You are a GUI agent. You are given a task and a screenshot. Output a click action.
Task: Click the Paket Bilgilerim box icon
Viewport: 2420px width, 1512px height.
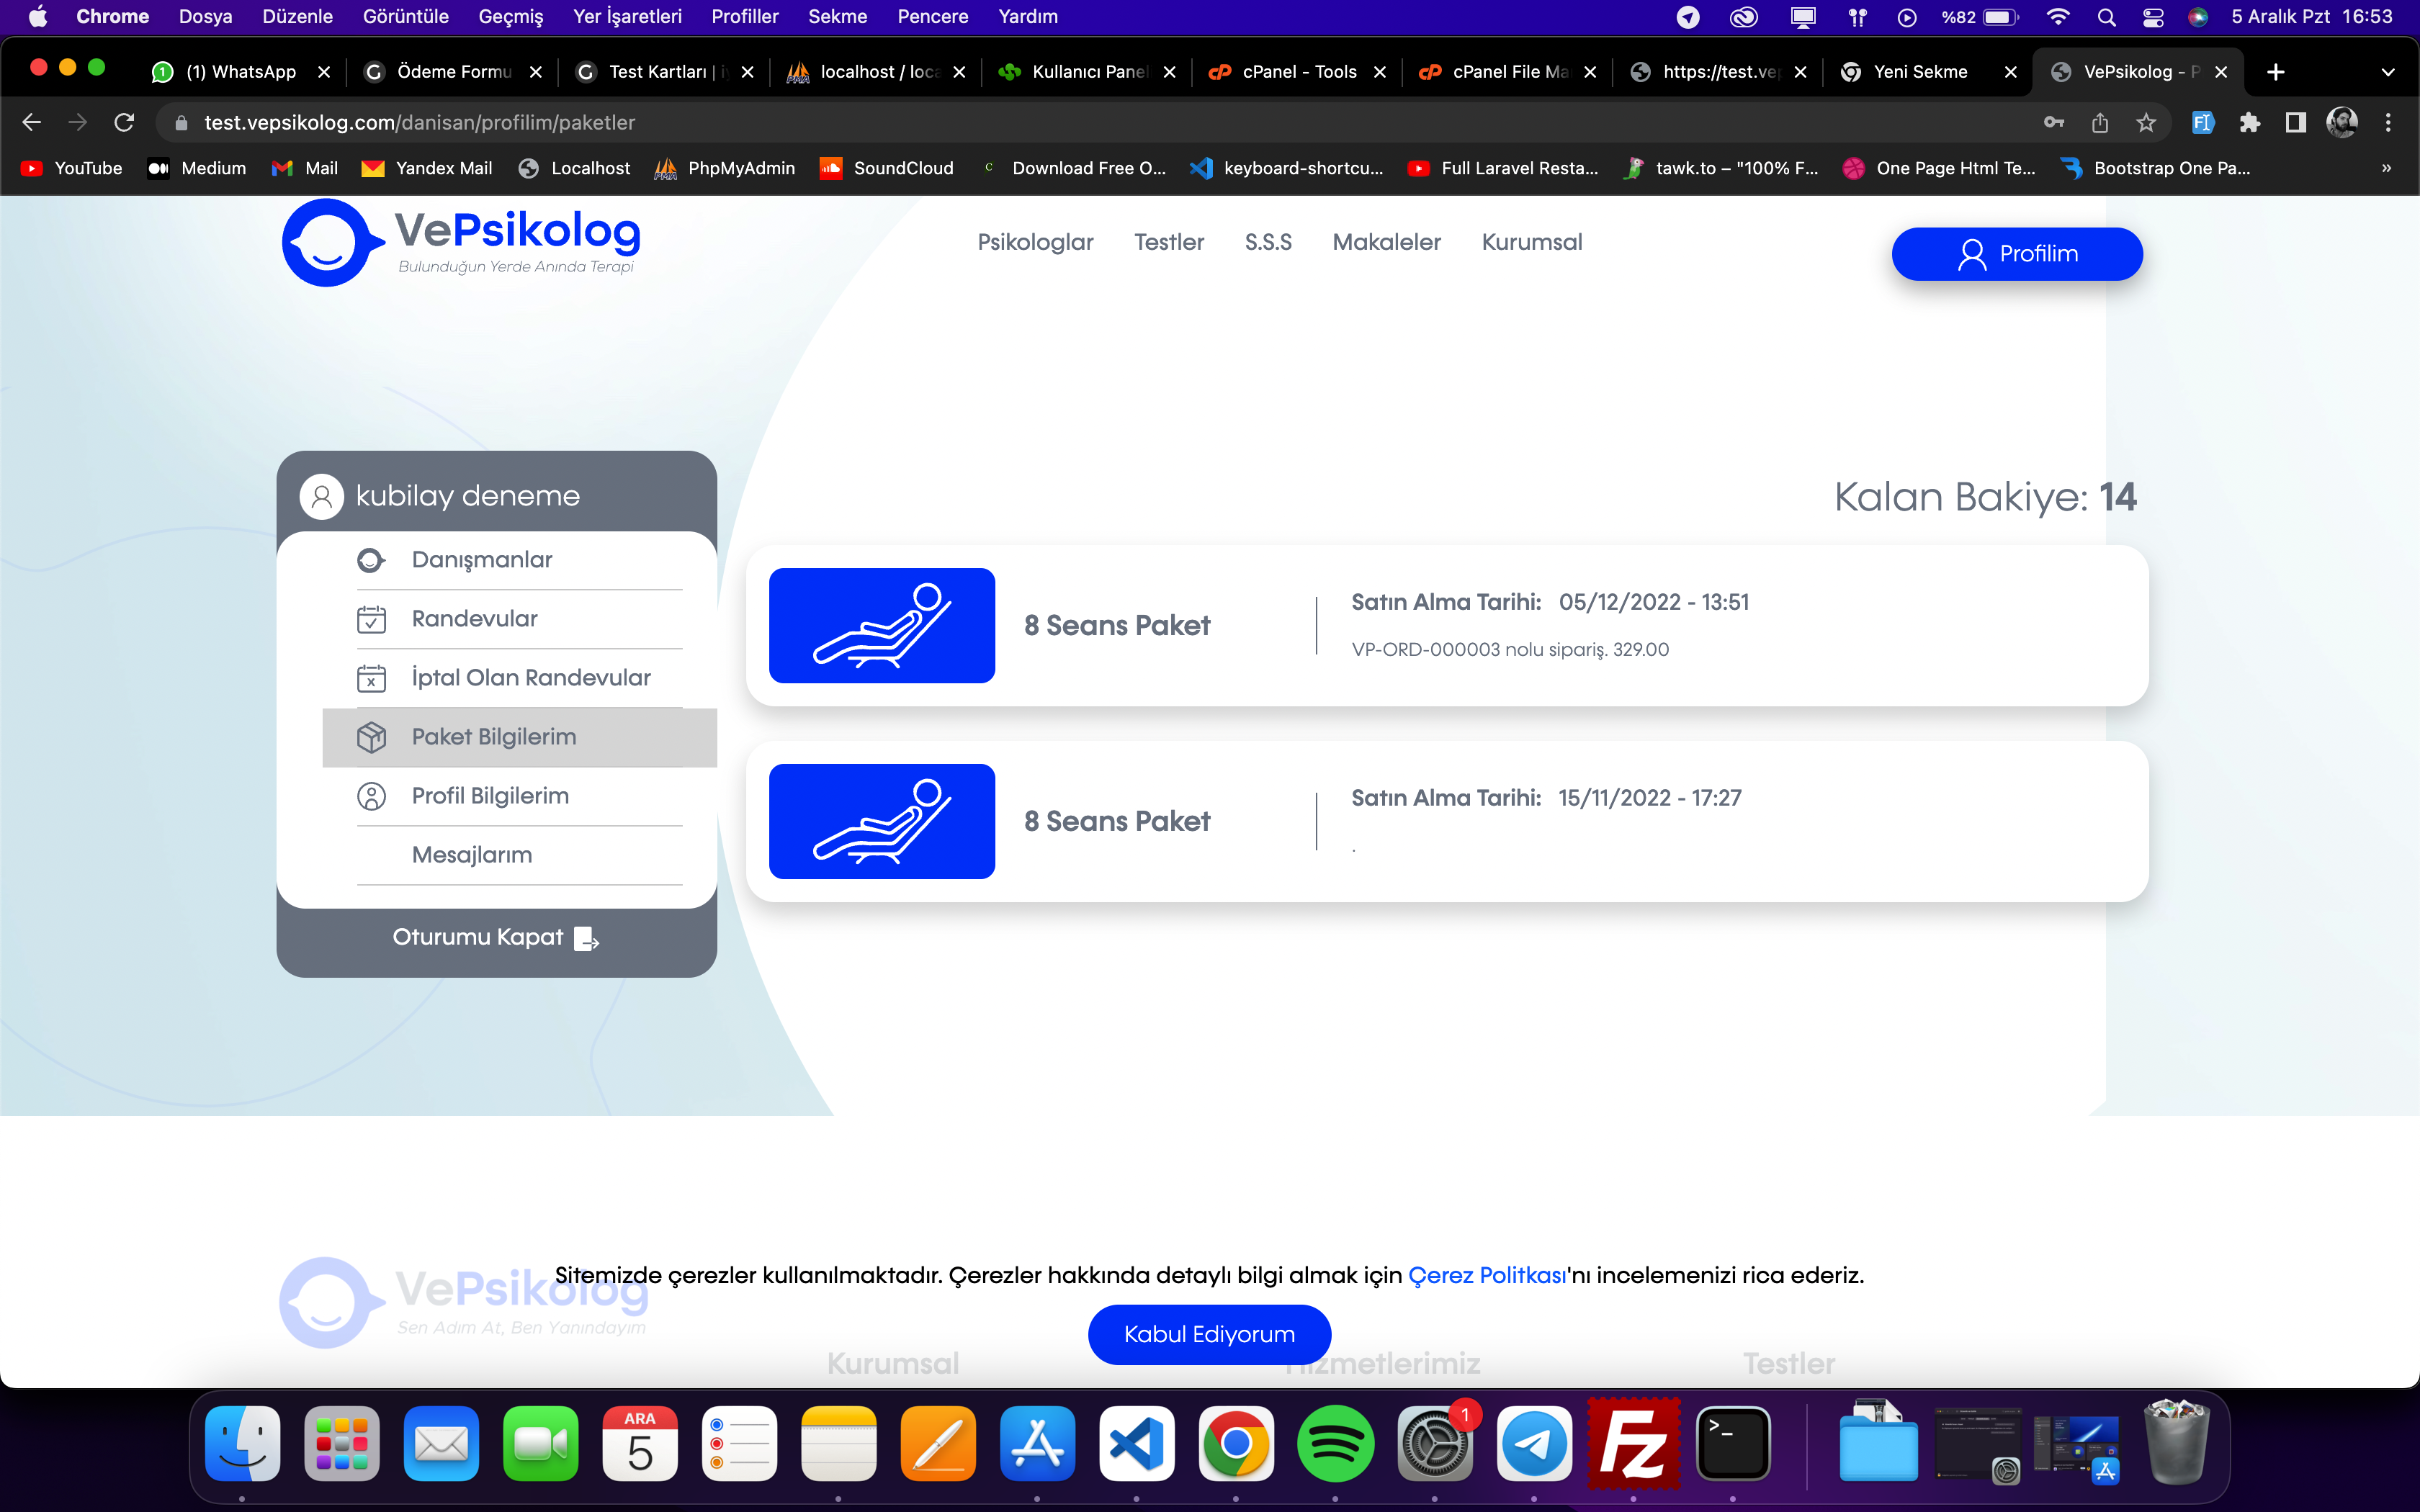point(371,737)
